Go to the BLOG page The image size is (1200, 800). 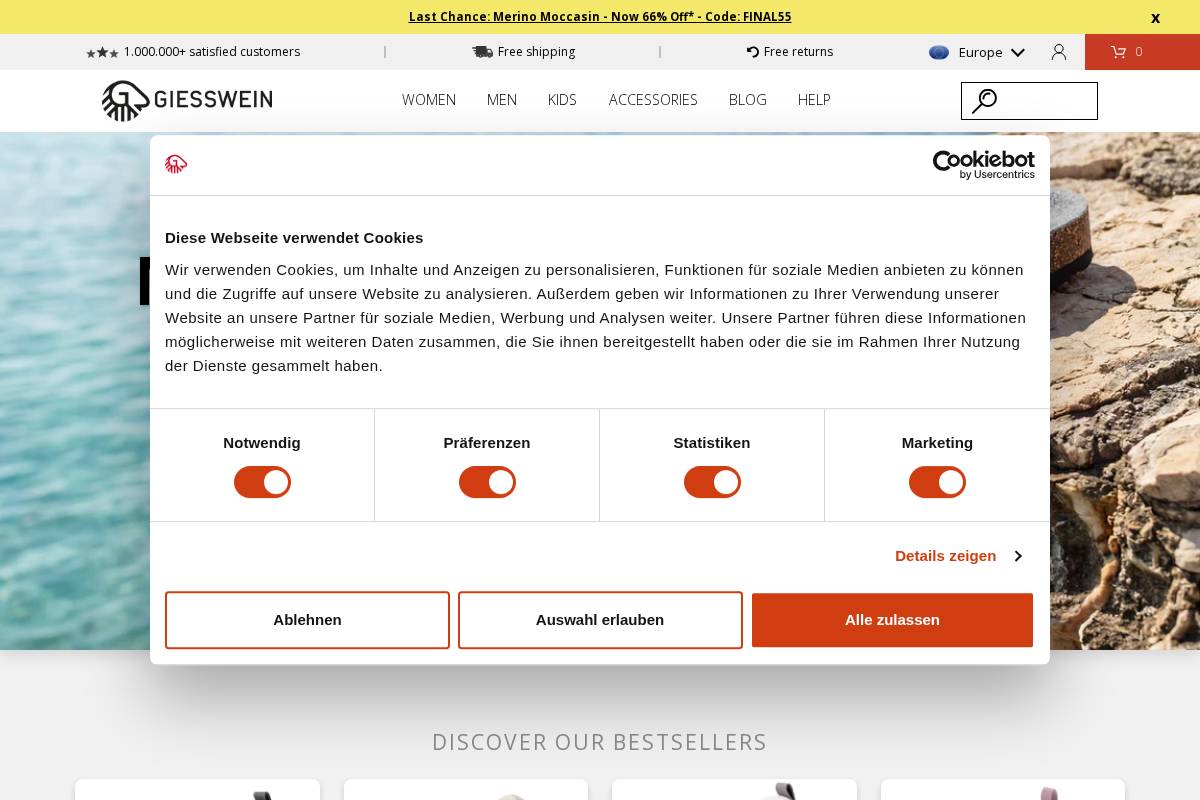click(748, 100)
